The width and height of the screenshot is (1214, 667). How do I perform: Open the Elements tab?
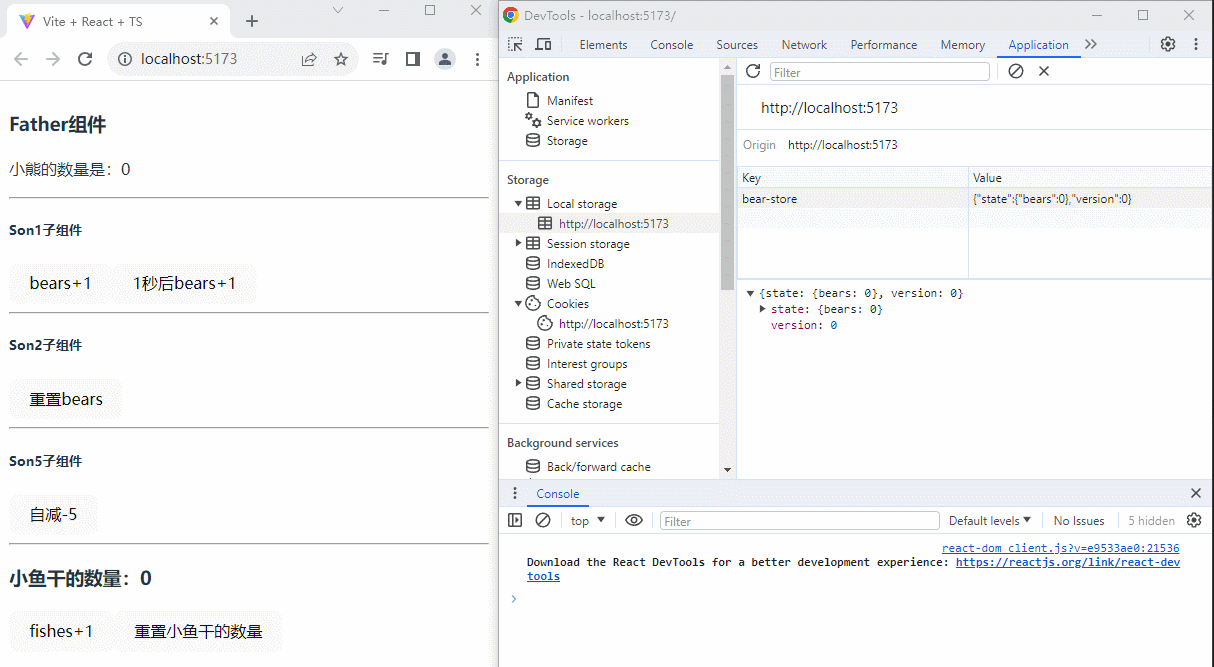[x=603, y=45]
